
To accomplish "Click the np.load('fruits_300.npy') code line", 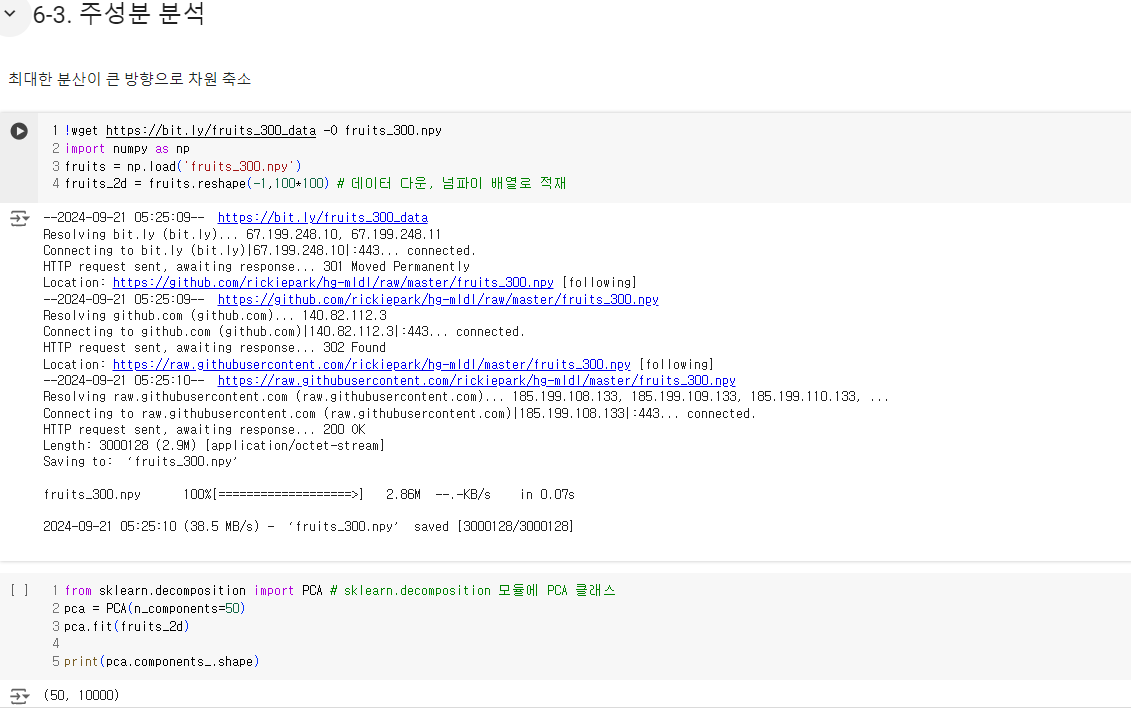I will click(183, 166).
